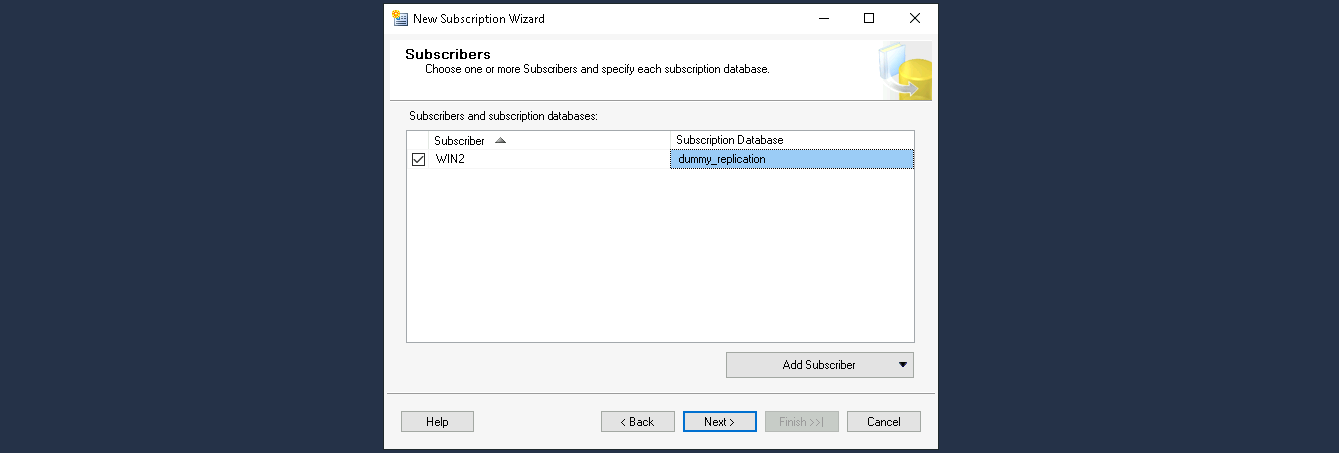Open Help for the wizard
This screenshot has width=1339, height=453.
tap(437, 422)
